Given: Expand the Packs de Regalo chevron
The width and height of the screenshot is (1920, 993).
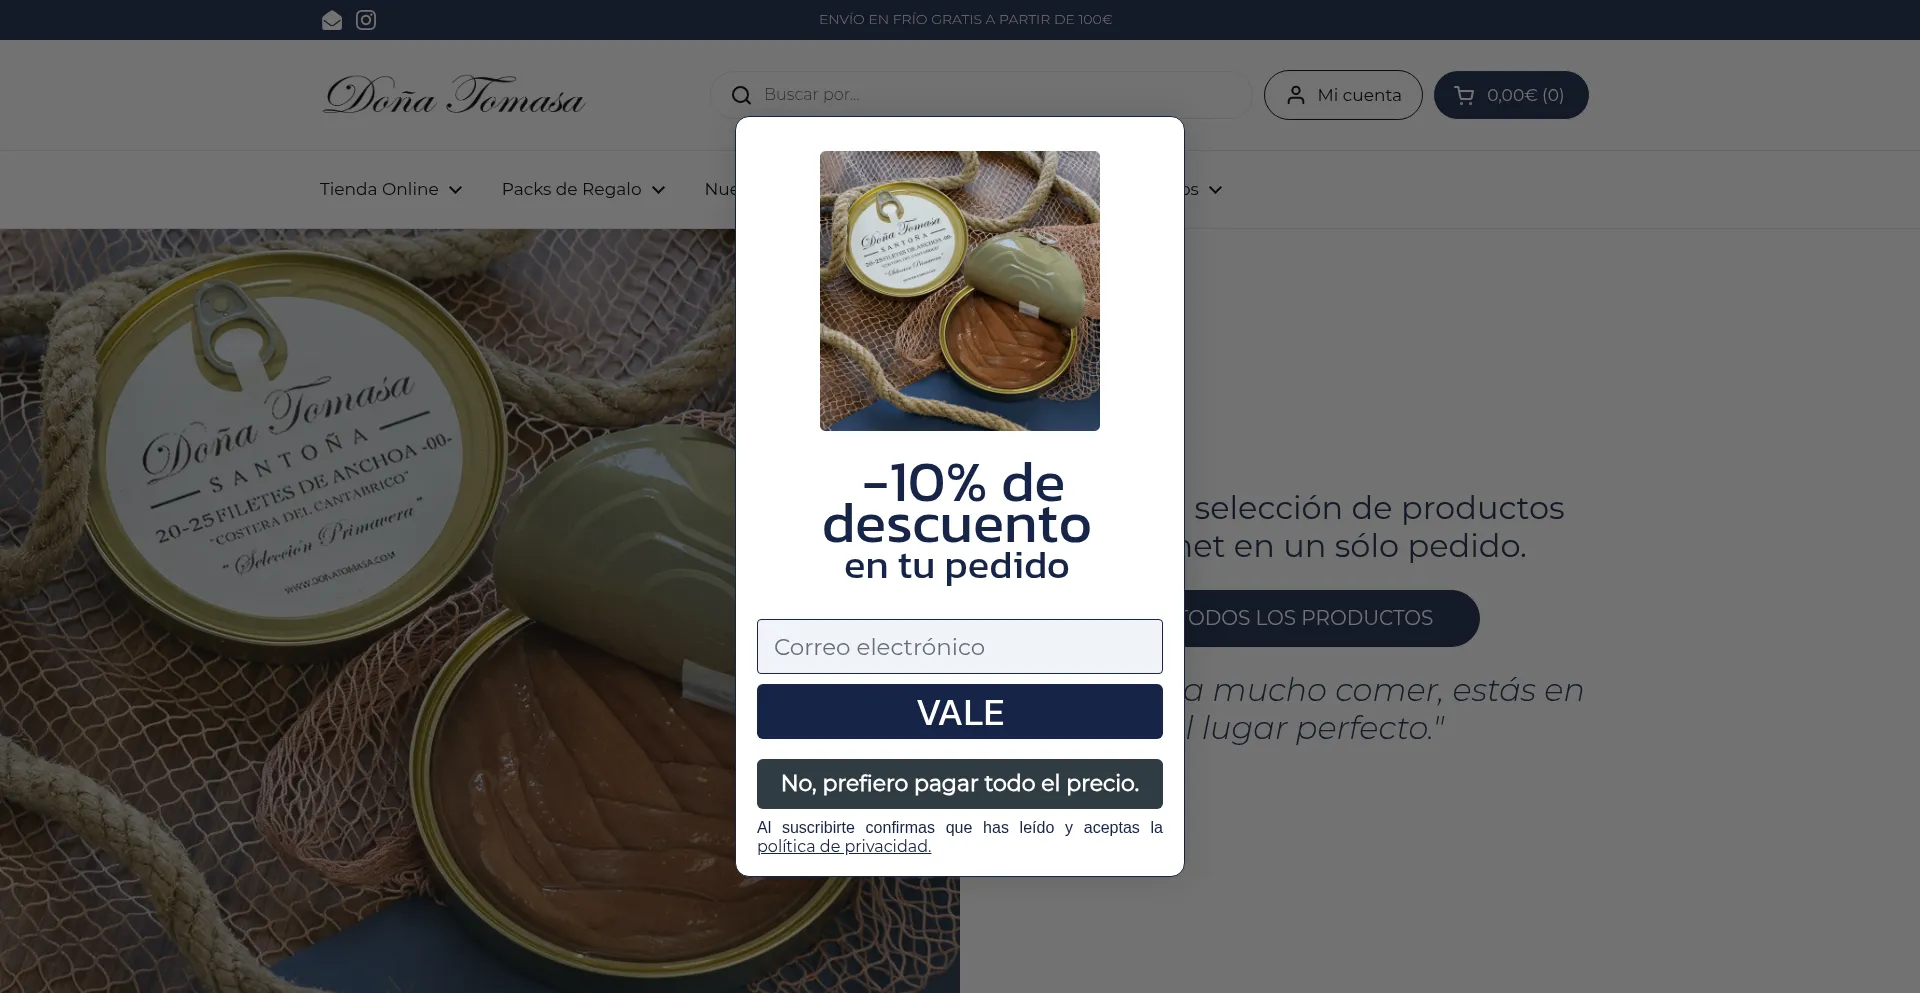Looking at the screenshot, I should pyautogui.click(x=659, y=190).
